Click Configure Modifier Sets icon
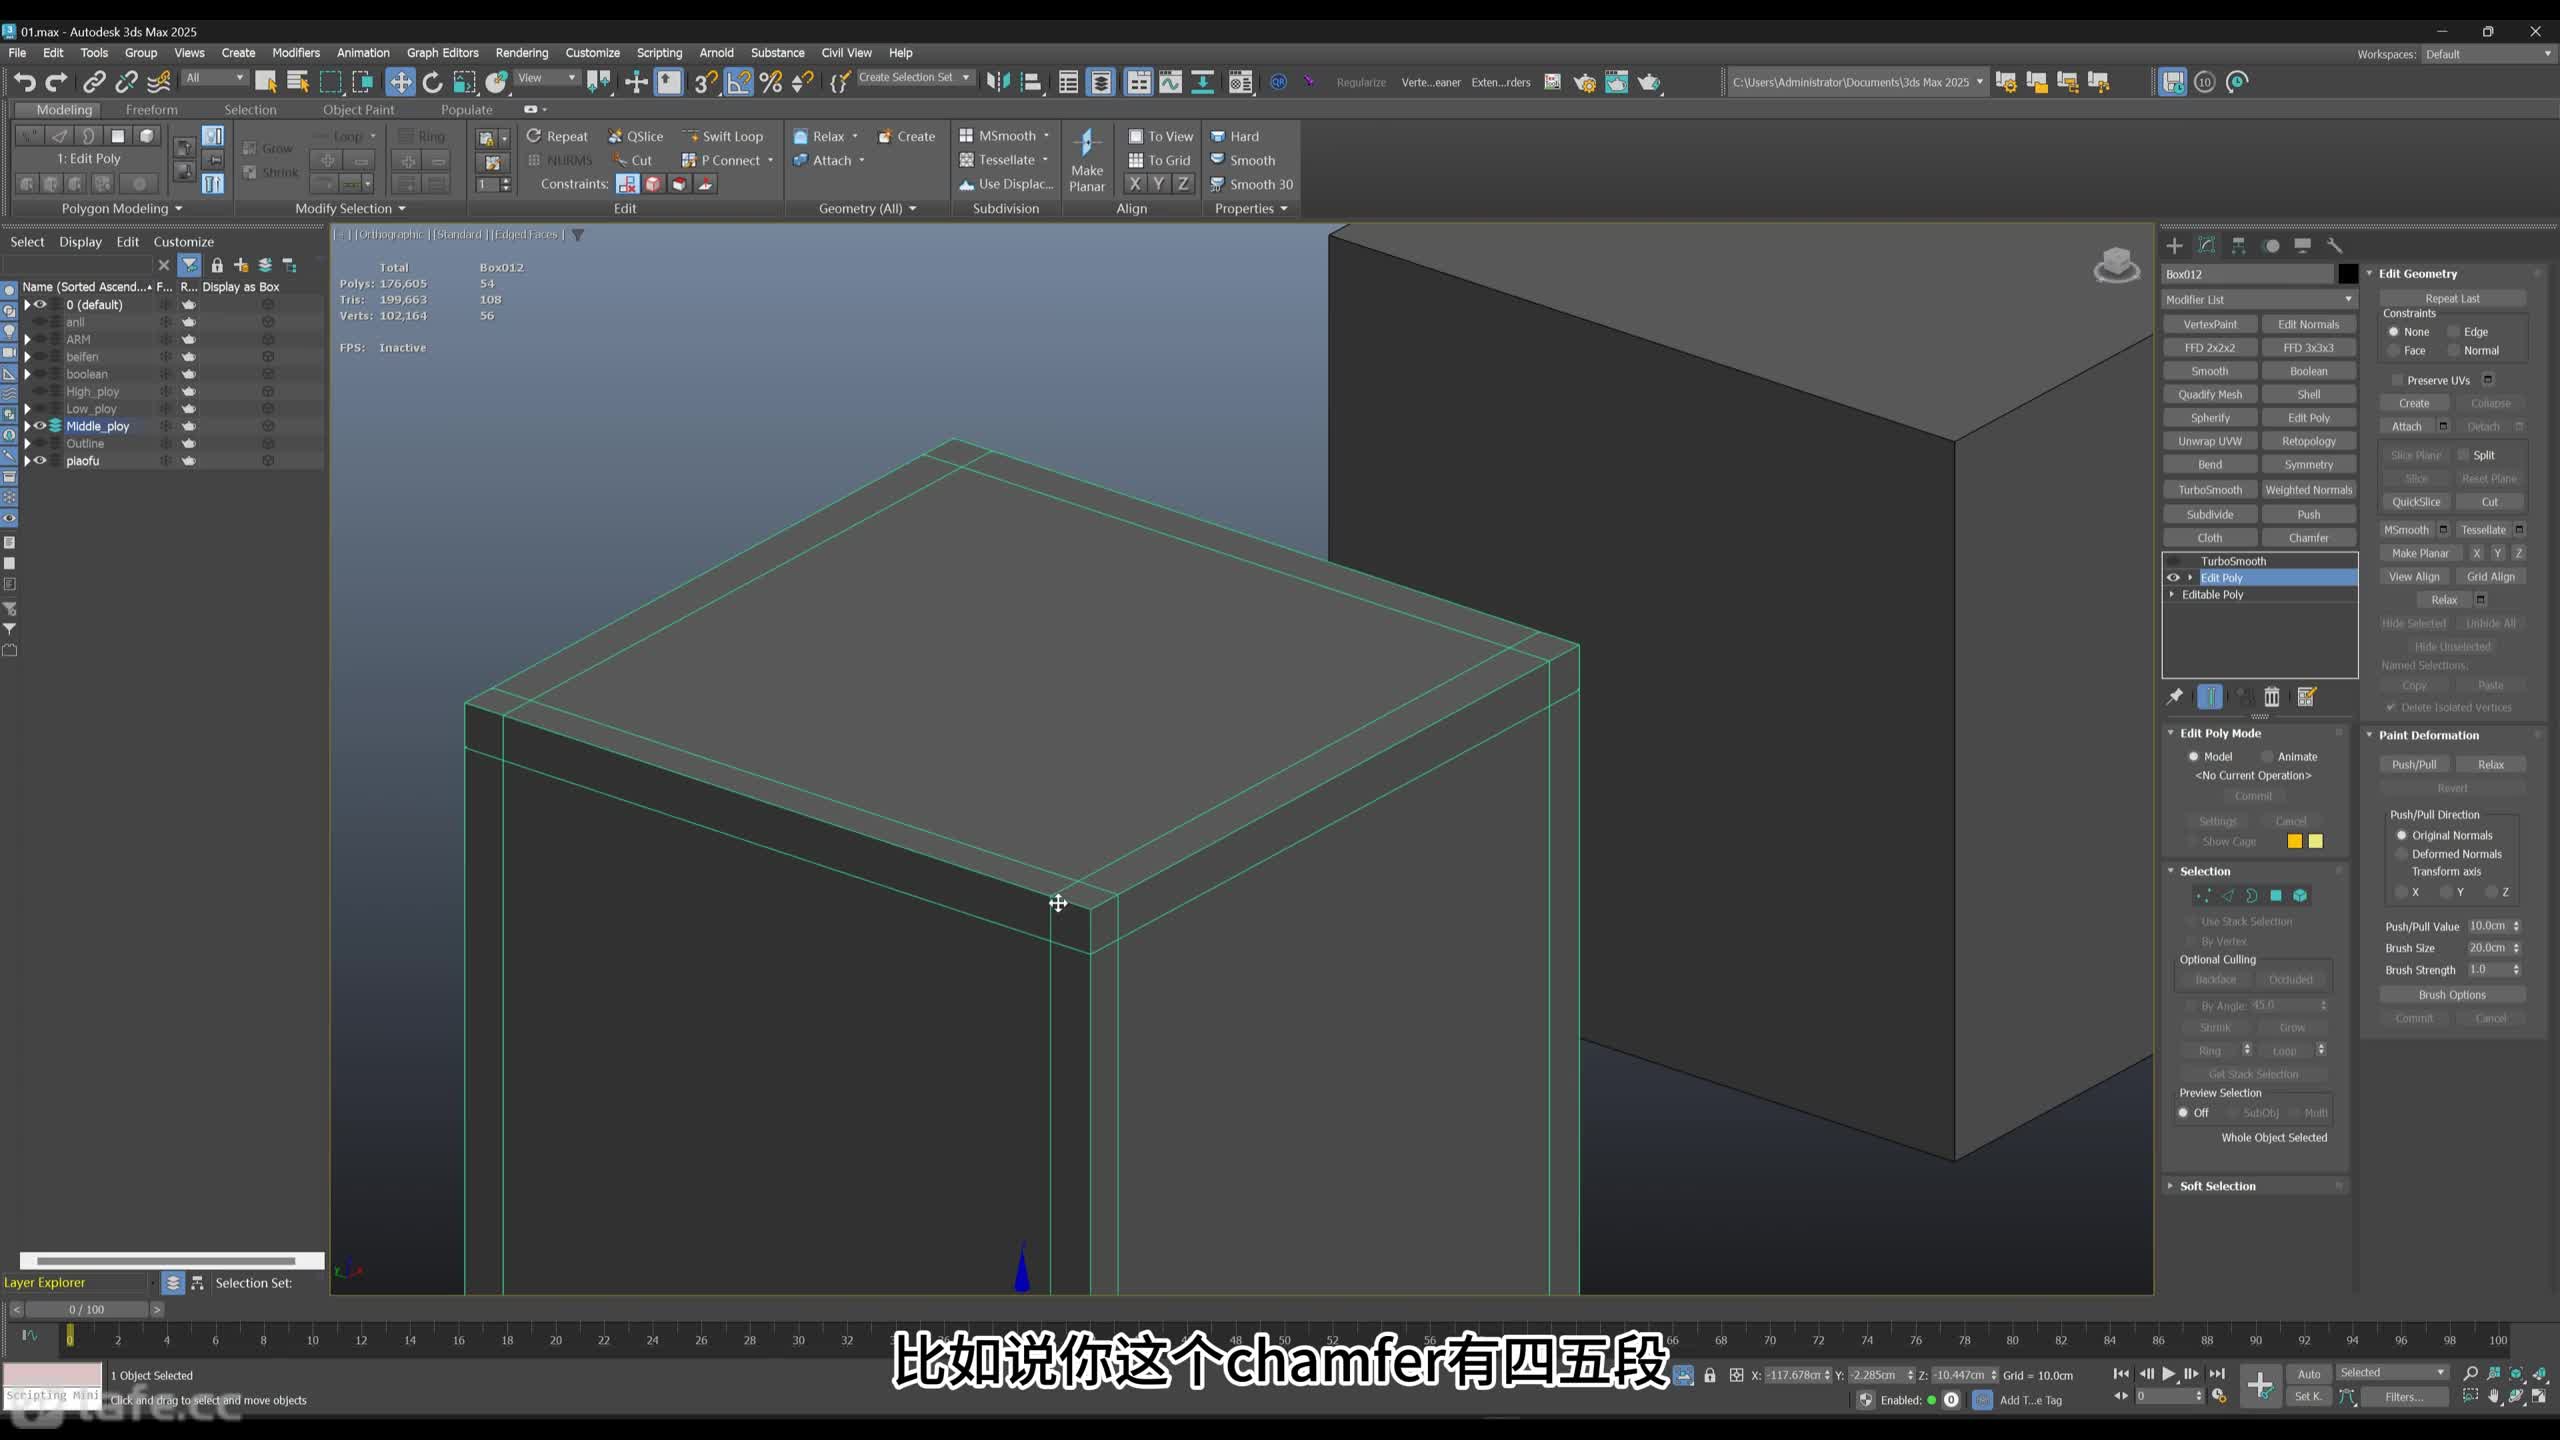The image size is (2560, 1440). pyautogui.click(x=2307, y=697)
